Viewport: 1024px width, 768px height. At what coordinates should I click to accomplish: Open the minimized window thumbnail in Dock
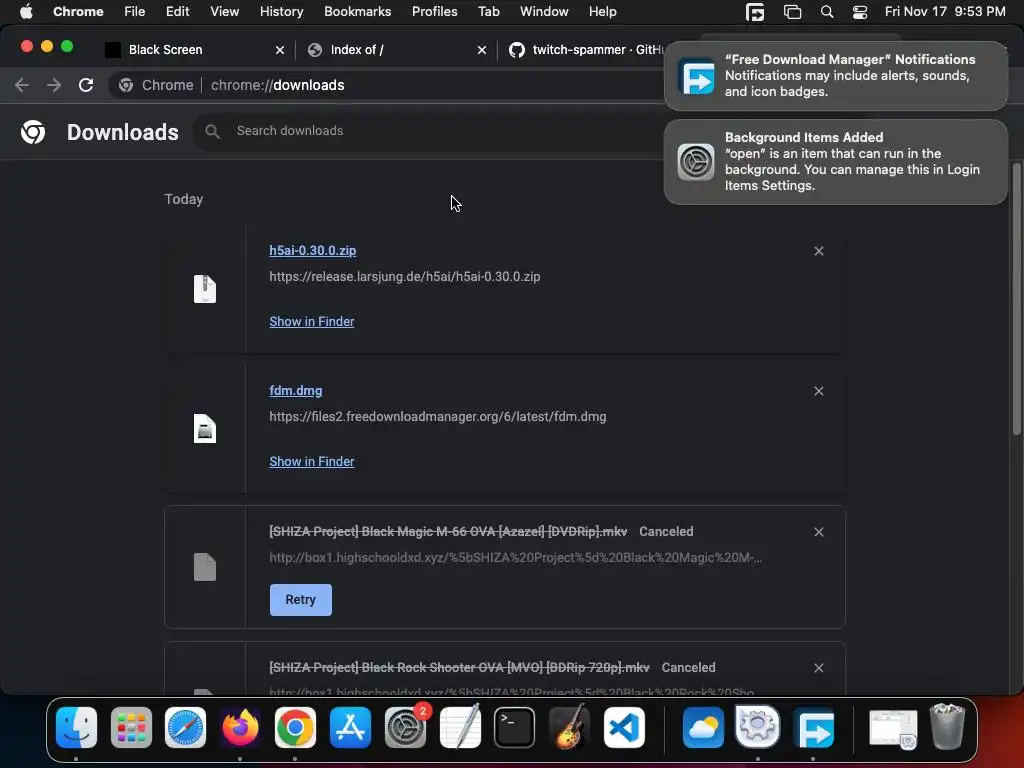(x=893, y=728)
